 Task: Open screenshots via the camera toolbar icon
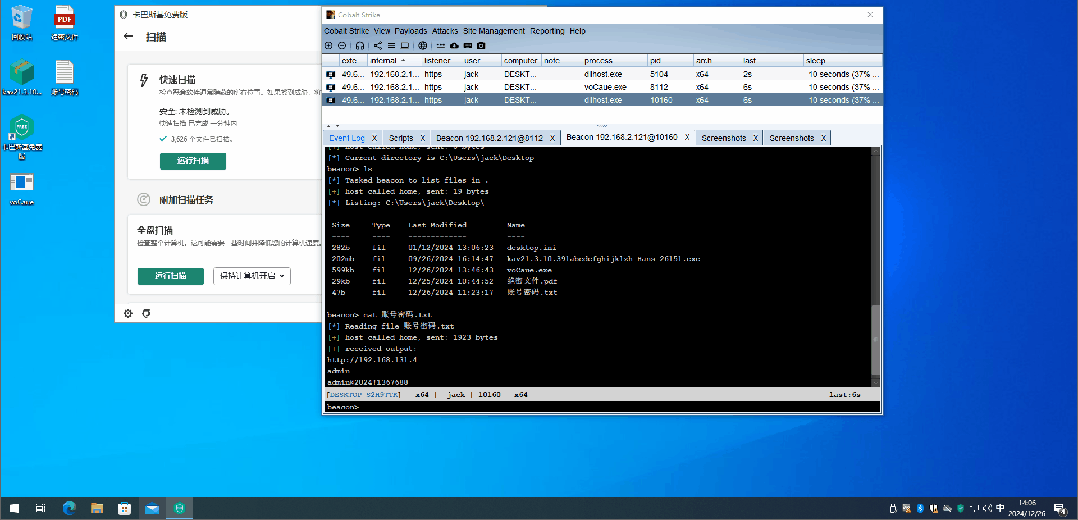coord(481,45)
